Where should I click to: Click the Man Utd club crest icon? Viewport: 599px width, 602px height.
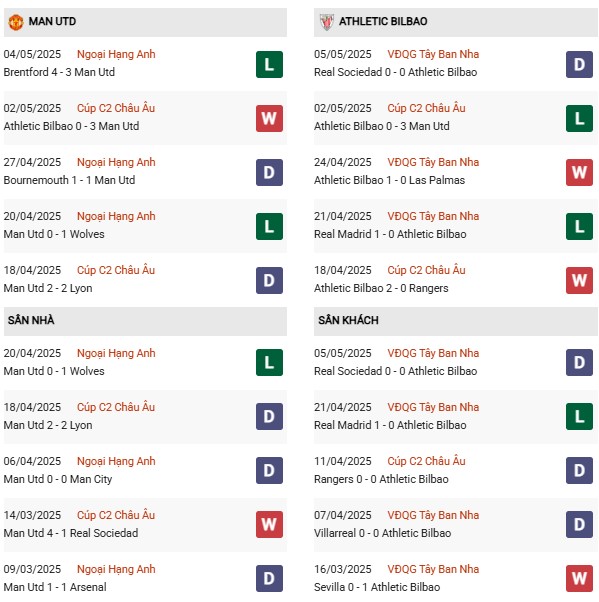[16, 22]
